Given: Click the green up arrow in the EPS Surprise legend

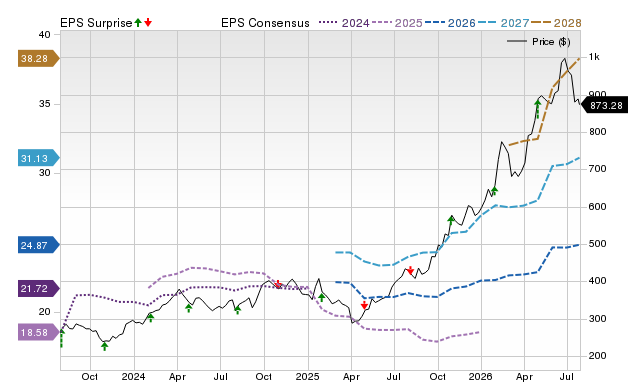Looking at the screenshot, I should click(x=138, y=22).
